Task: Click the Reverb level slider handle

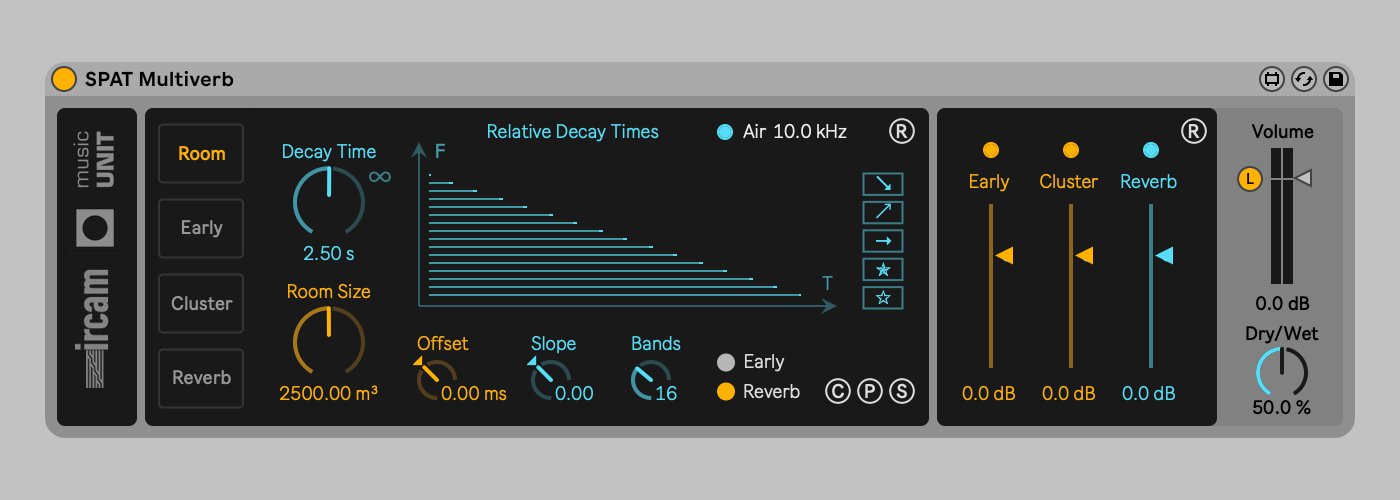Action: [x=1164, y=256]
